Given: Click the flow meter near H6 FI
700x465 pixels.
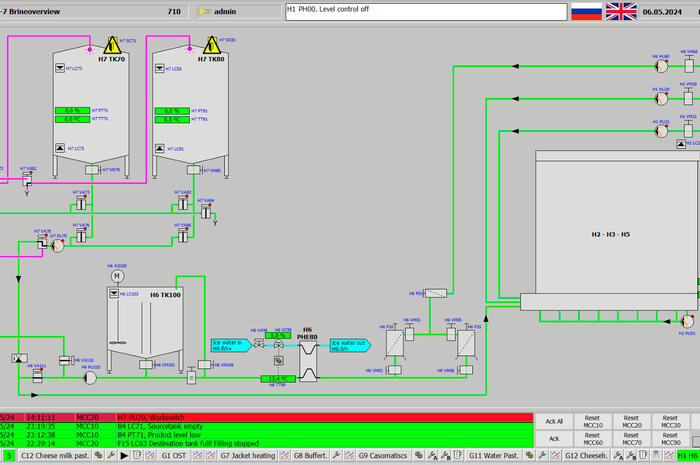Looking at the screenshot, I should pos(436,293).
